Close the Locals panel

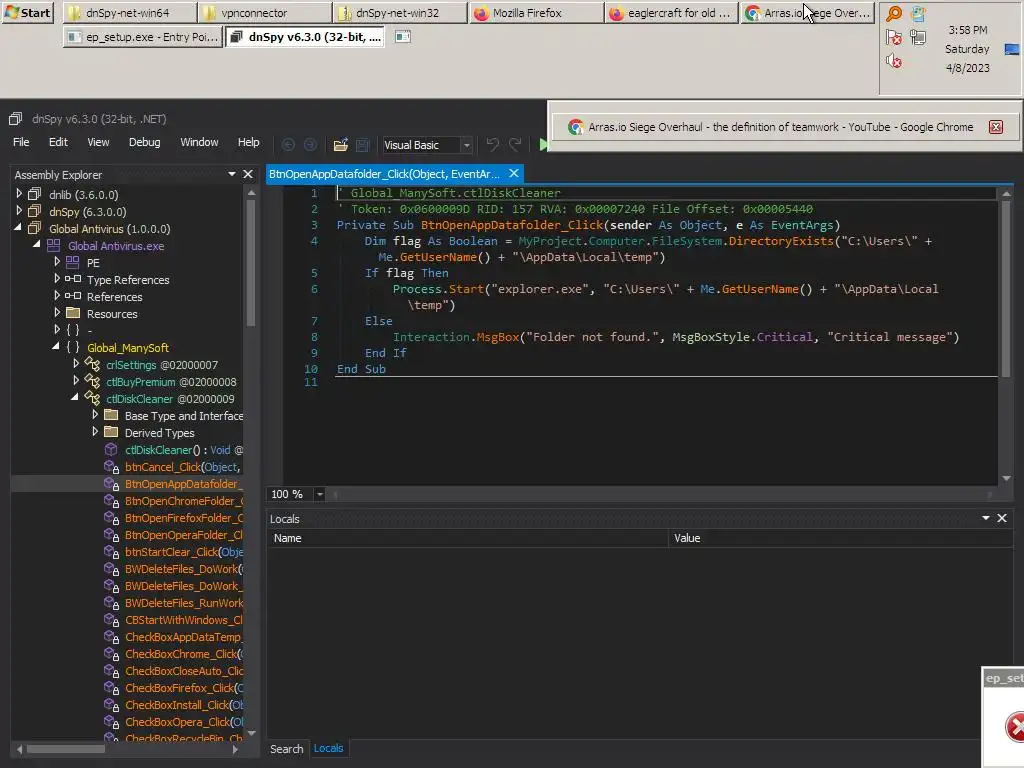(x=1002, y=518)
